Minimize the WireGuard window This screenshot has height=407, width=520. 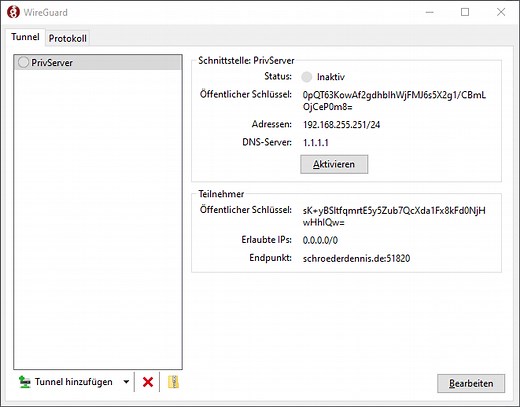(x=430, y=12)
